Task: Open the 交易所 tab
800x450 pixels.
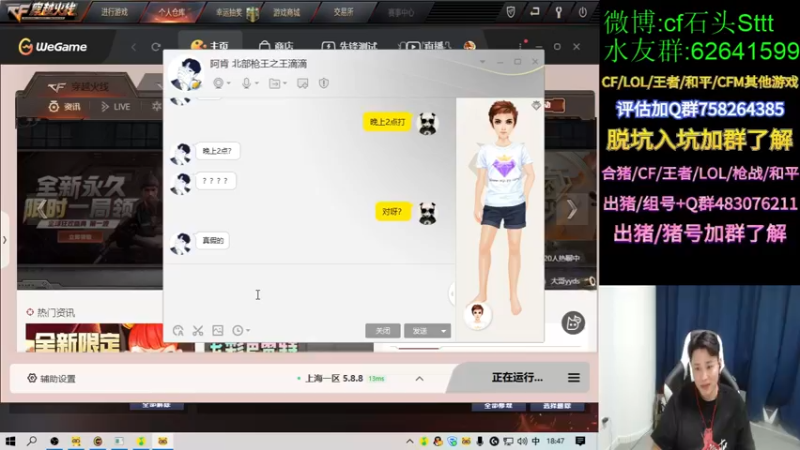Action: coord(343,12)
